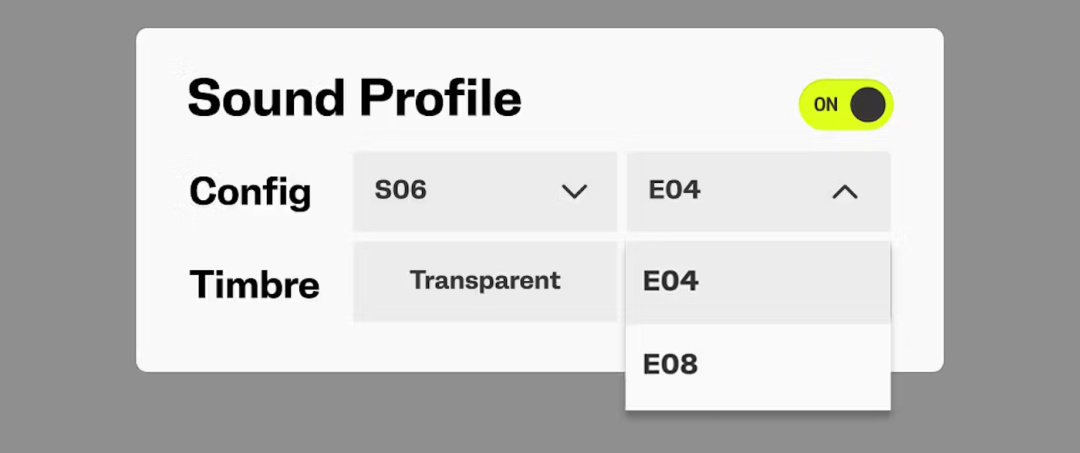1080x453 pixels.
Task: Click the dark knob of the ON switch
Action: pyautogui.click(x=867, y=105)
